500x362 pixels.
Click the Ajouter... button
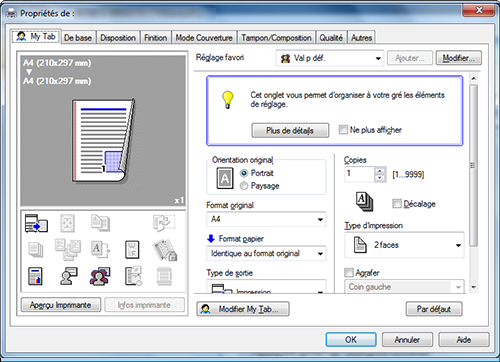coord(410,58)
